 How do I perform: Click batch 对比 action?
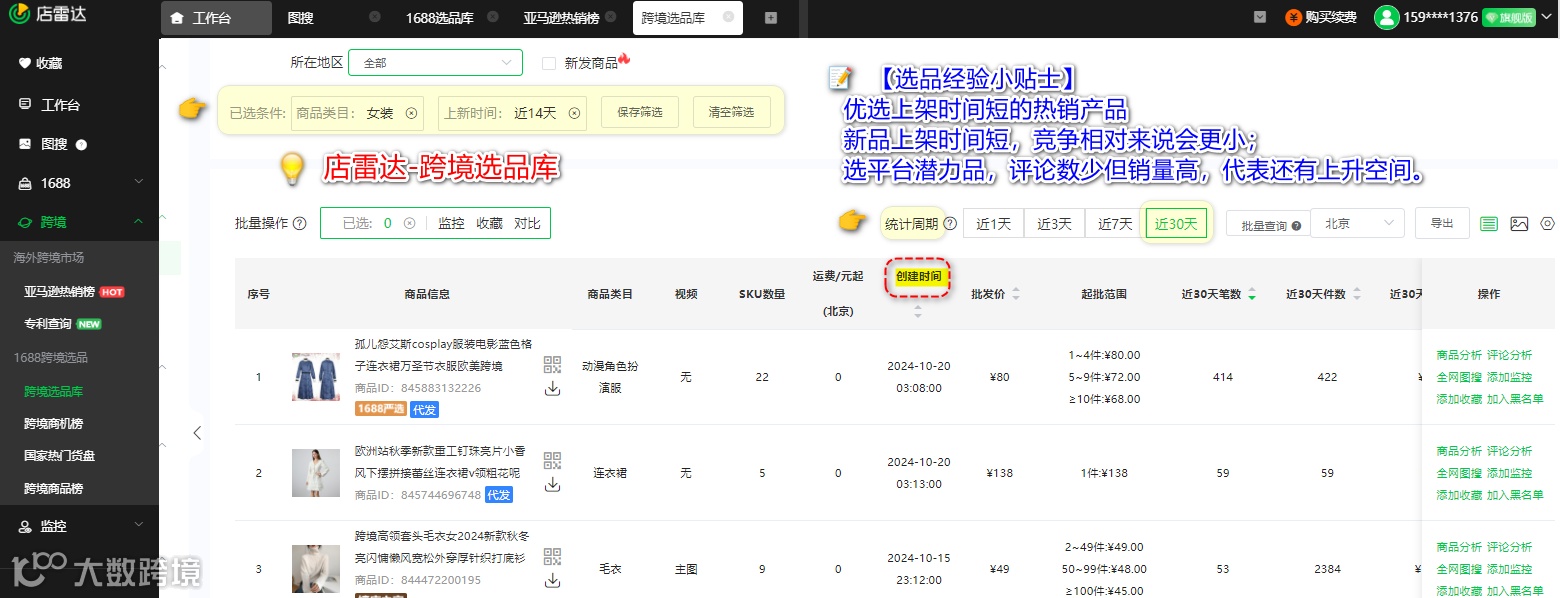click(x=527, y=223)
